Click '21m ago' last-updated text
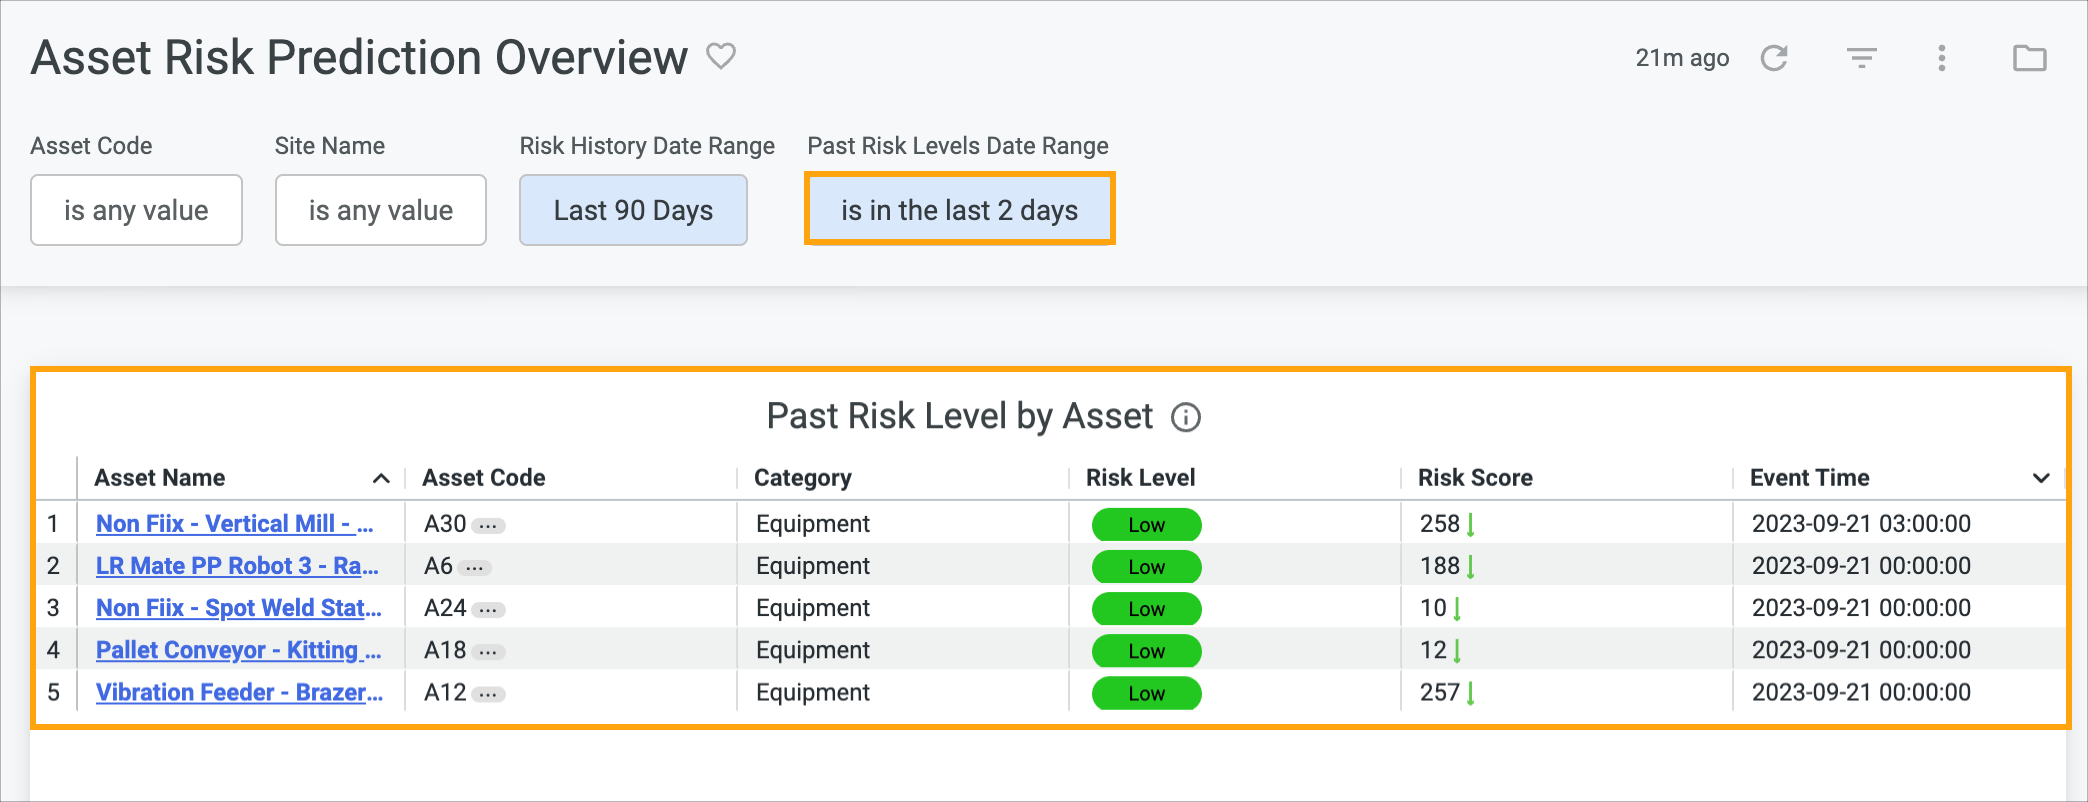This screenshot has width=2088, height=802. 1682,58
